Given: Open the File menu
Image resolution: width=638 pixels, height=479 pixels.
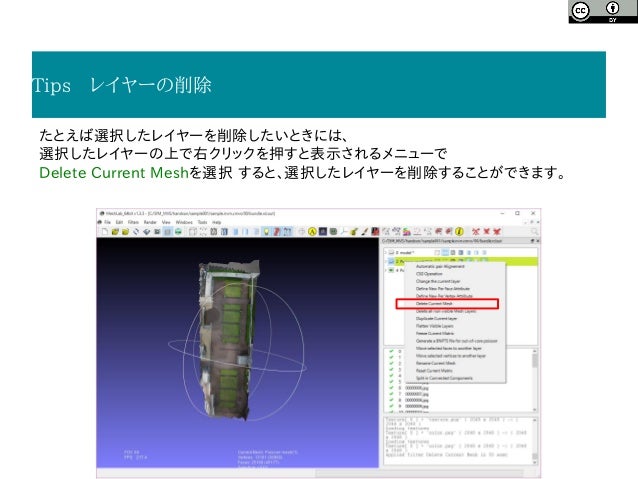Looking at the screenshot, I should pyautogui.click(x=107, y=222).
